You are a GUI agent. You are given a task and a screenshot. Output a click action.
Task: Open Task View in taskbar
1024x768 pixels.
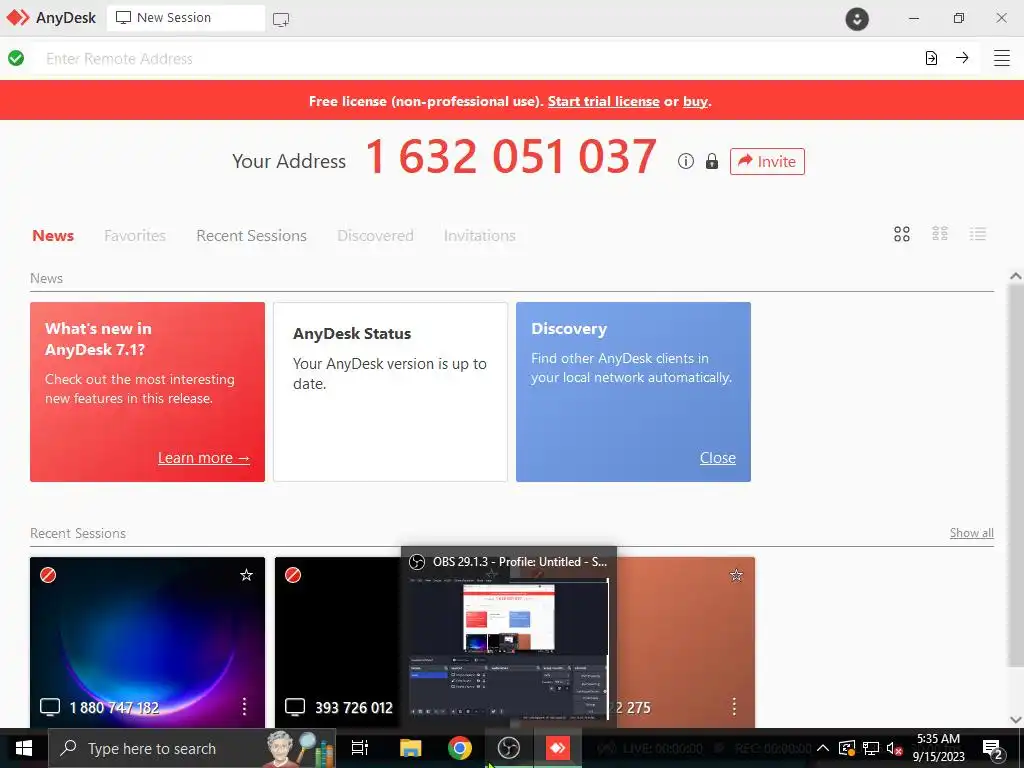(x=360, y=748)
